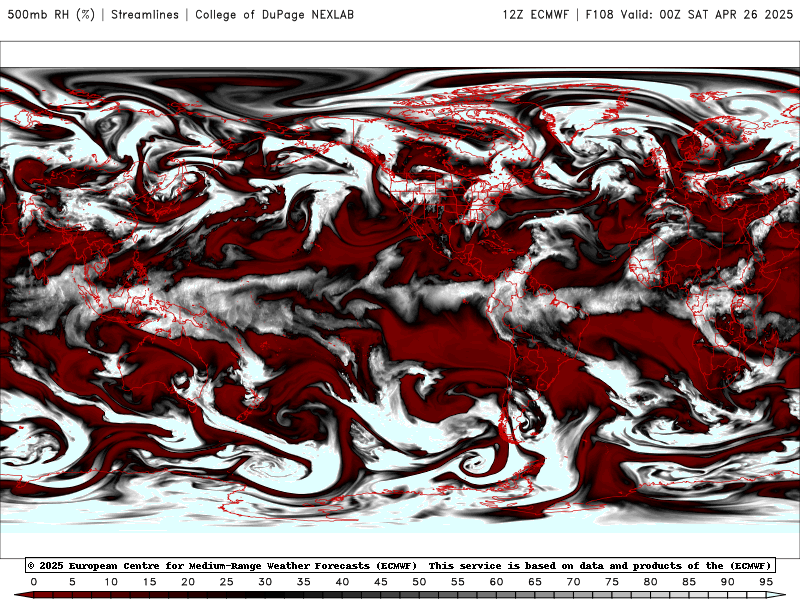Click the "25" tick label on the legend
Viewport: 800px width, 600px height.
point(227,582)
